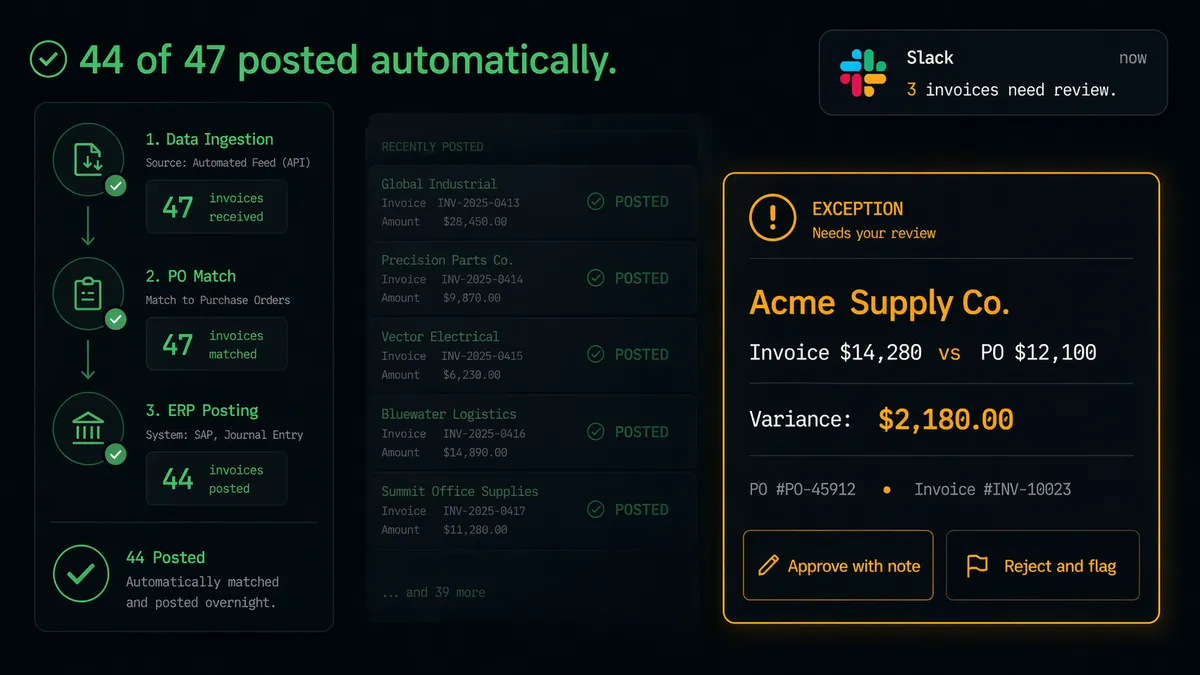Click the Slack logo icon
Screen dimensions: 1200x675
863,71
